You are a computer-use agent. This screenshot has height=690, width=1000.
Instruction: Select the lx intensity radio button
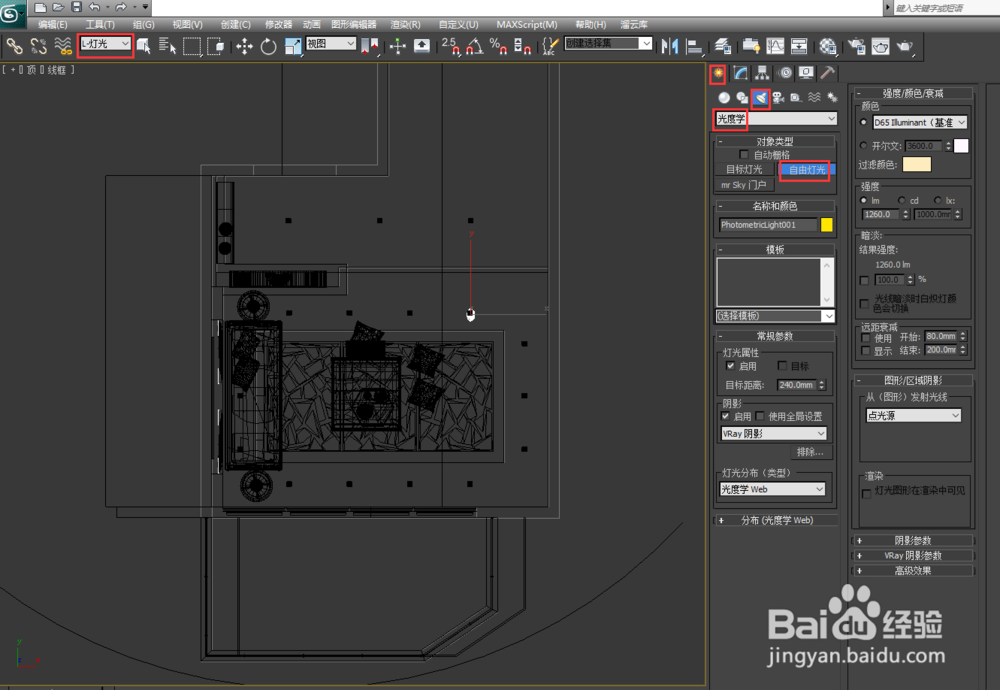tap(938, 200)
